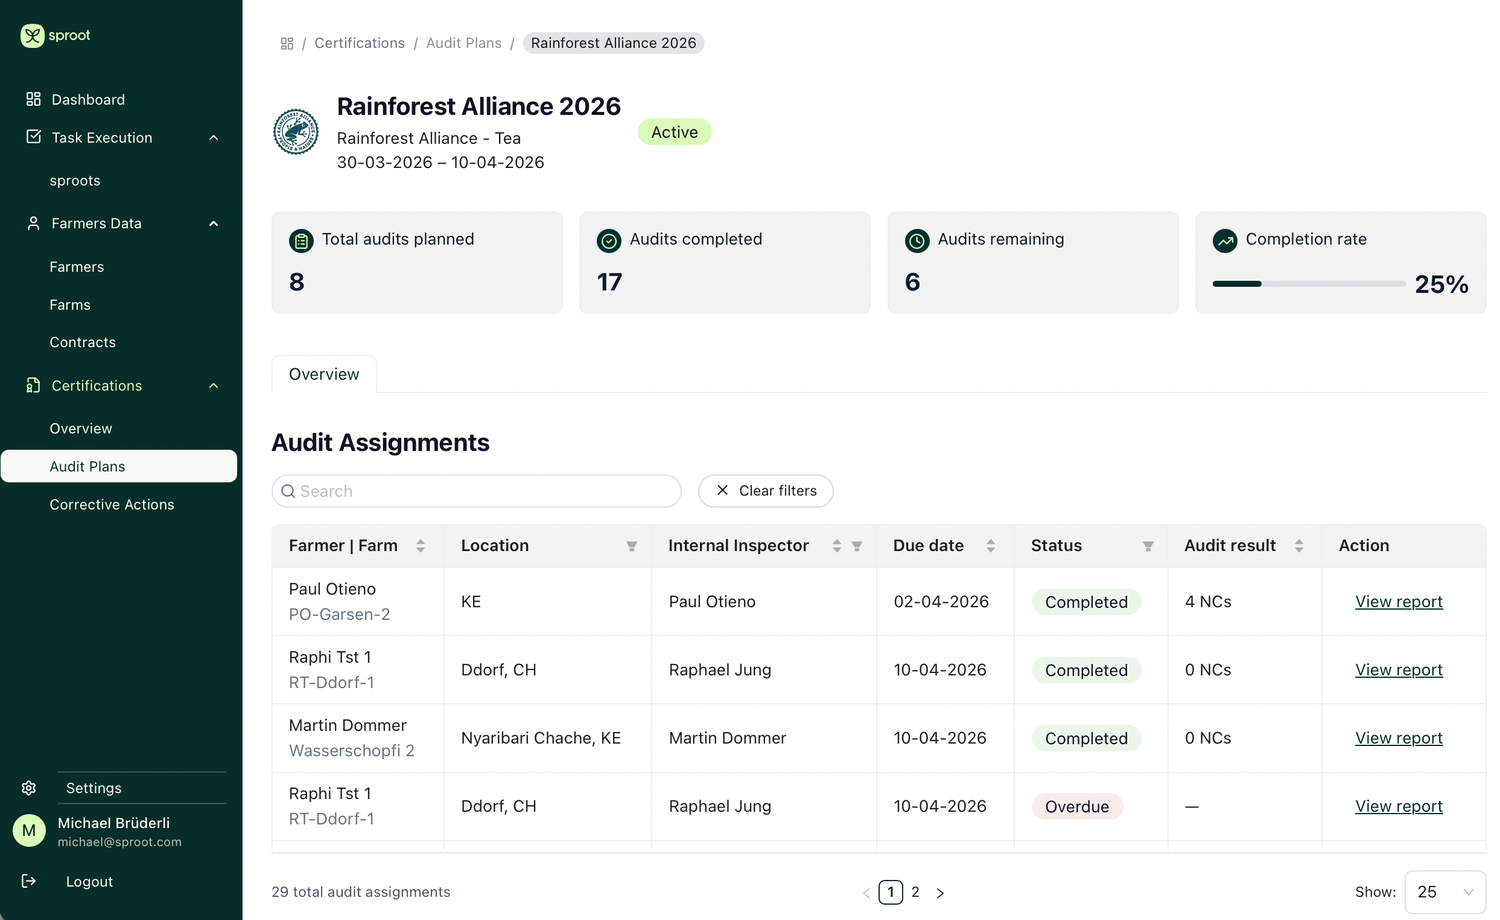1500x920 pixels.
Task: Open Farmers in the sidebar
Action: pyautogui.click(x=77, y=267)
